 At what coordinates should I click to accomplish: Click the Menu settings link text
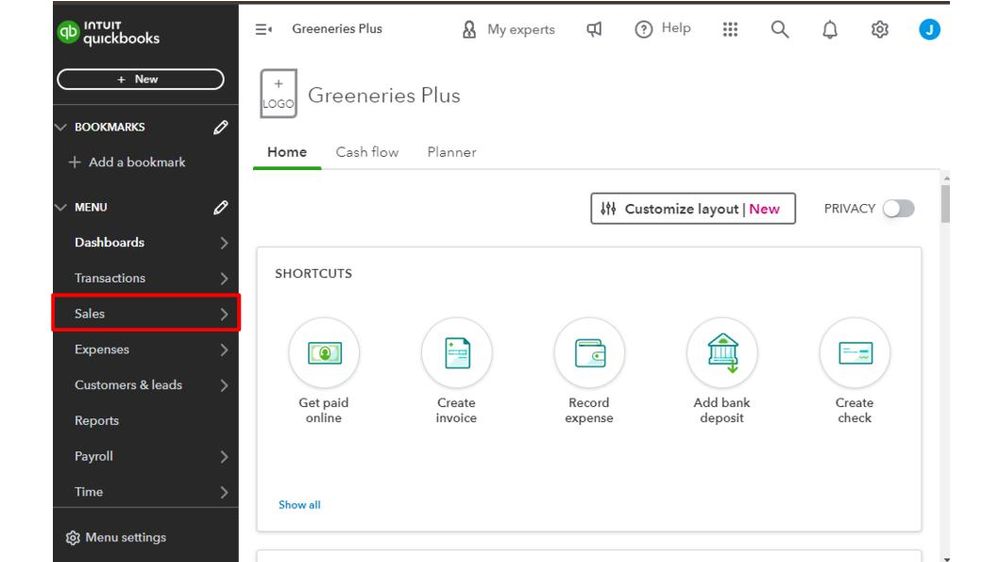click(x=126, y=538)
